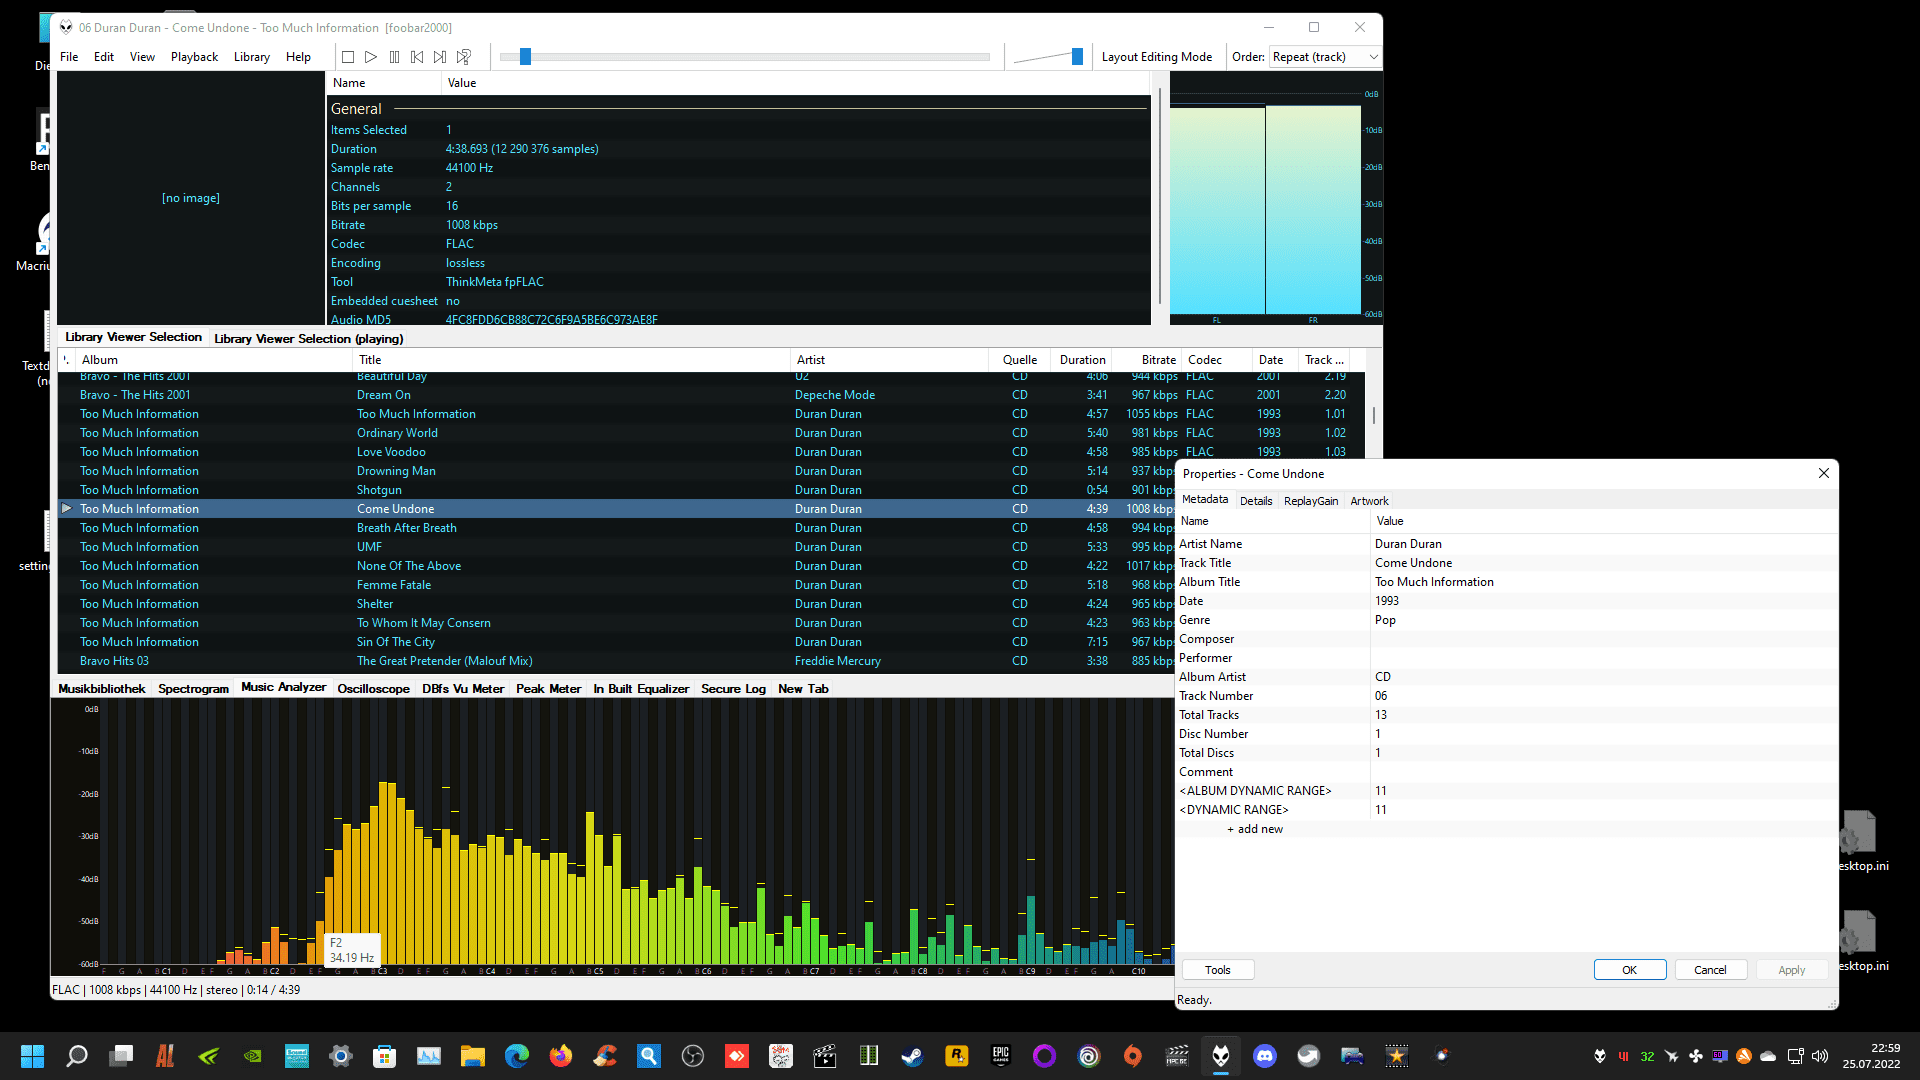The image size is (1920, 1080).
Task: Click the volume slider handle
Action: click(x=1077, y=57)
